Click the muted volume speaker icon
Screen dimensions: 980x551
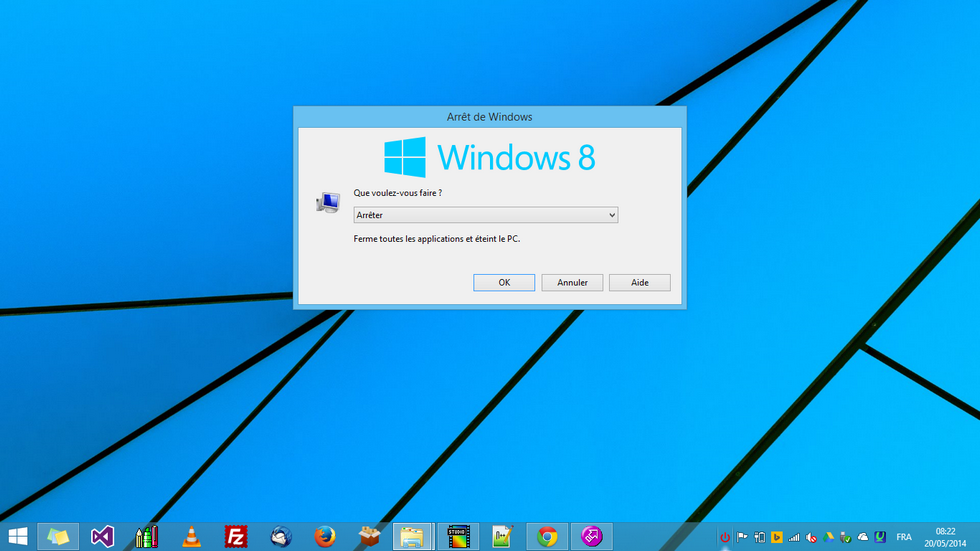point(811,537)
